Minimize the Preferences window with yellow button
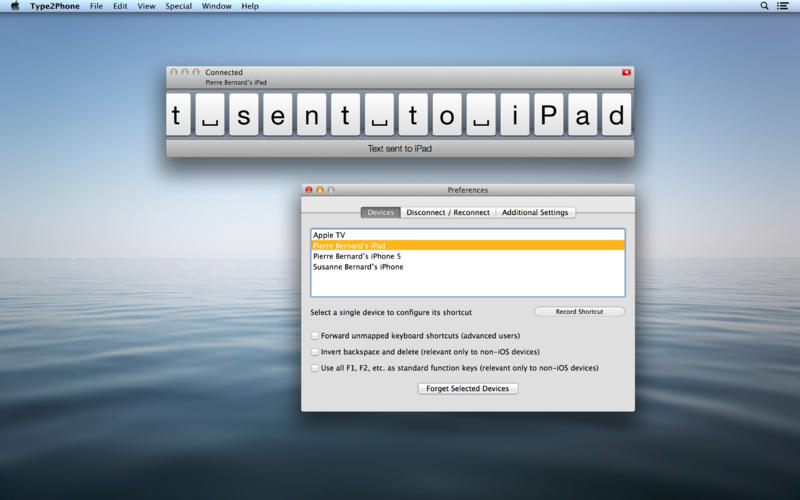 coord(320,190)
